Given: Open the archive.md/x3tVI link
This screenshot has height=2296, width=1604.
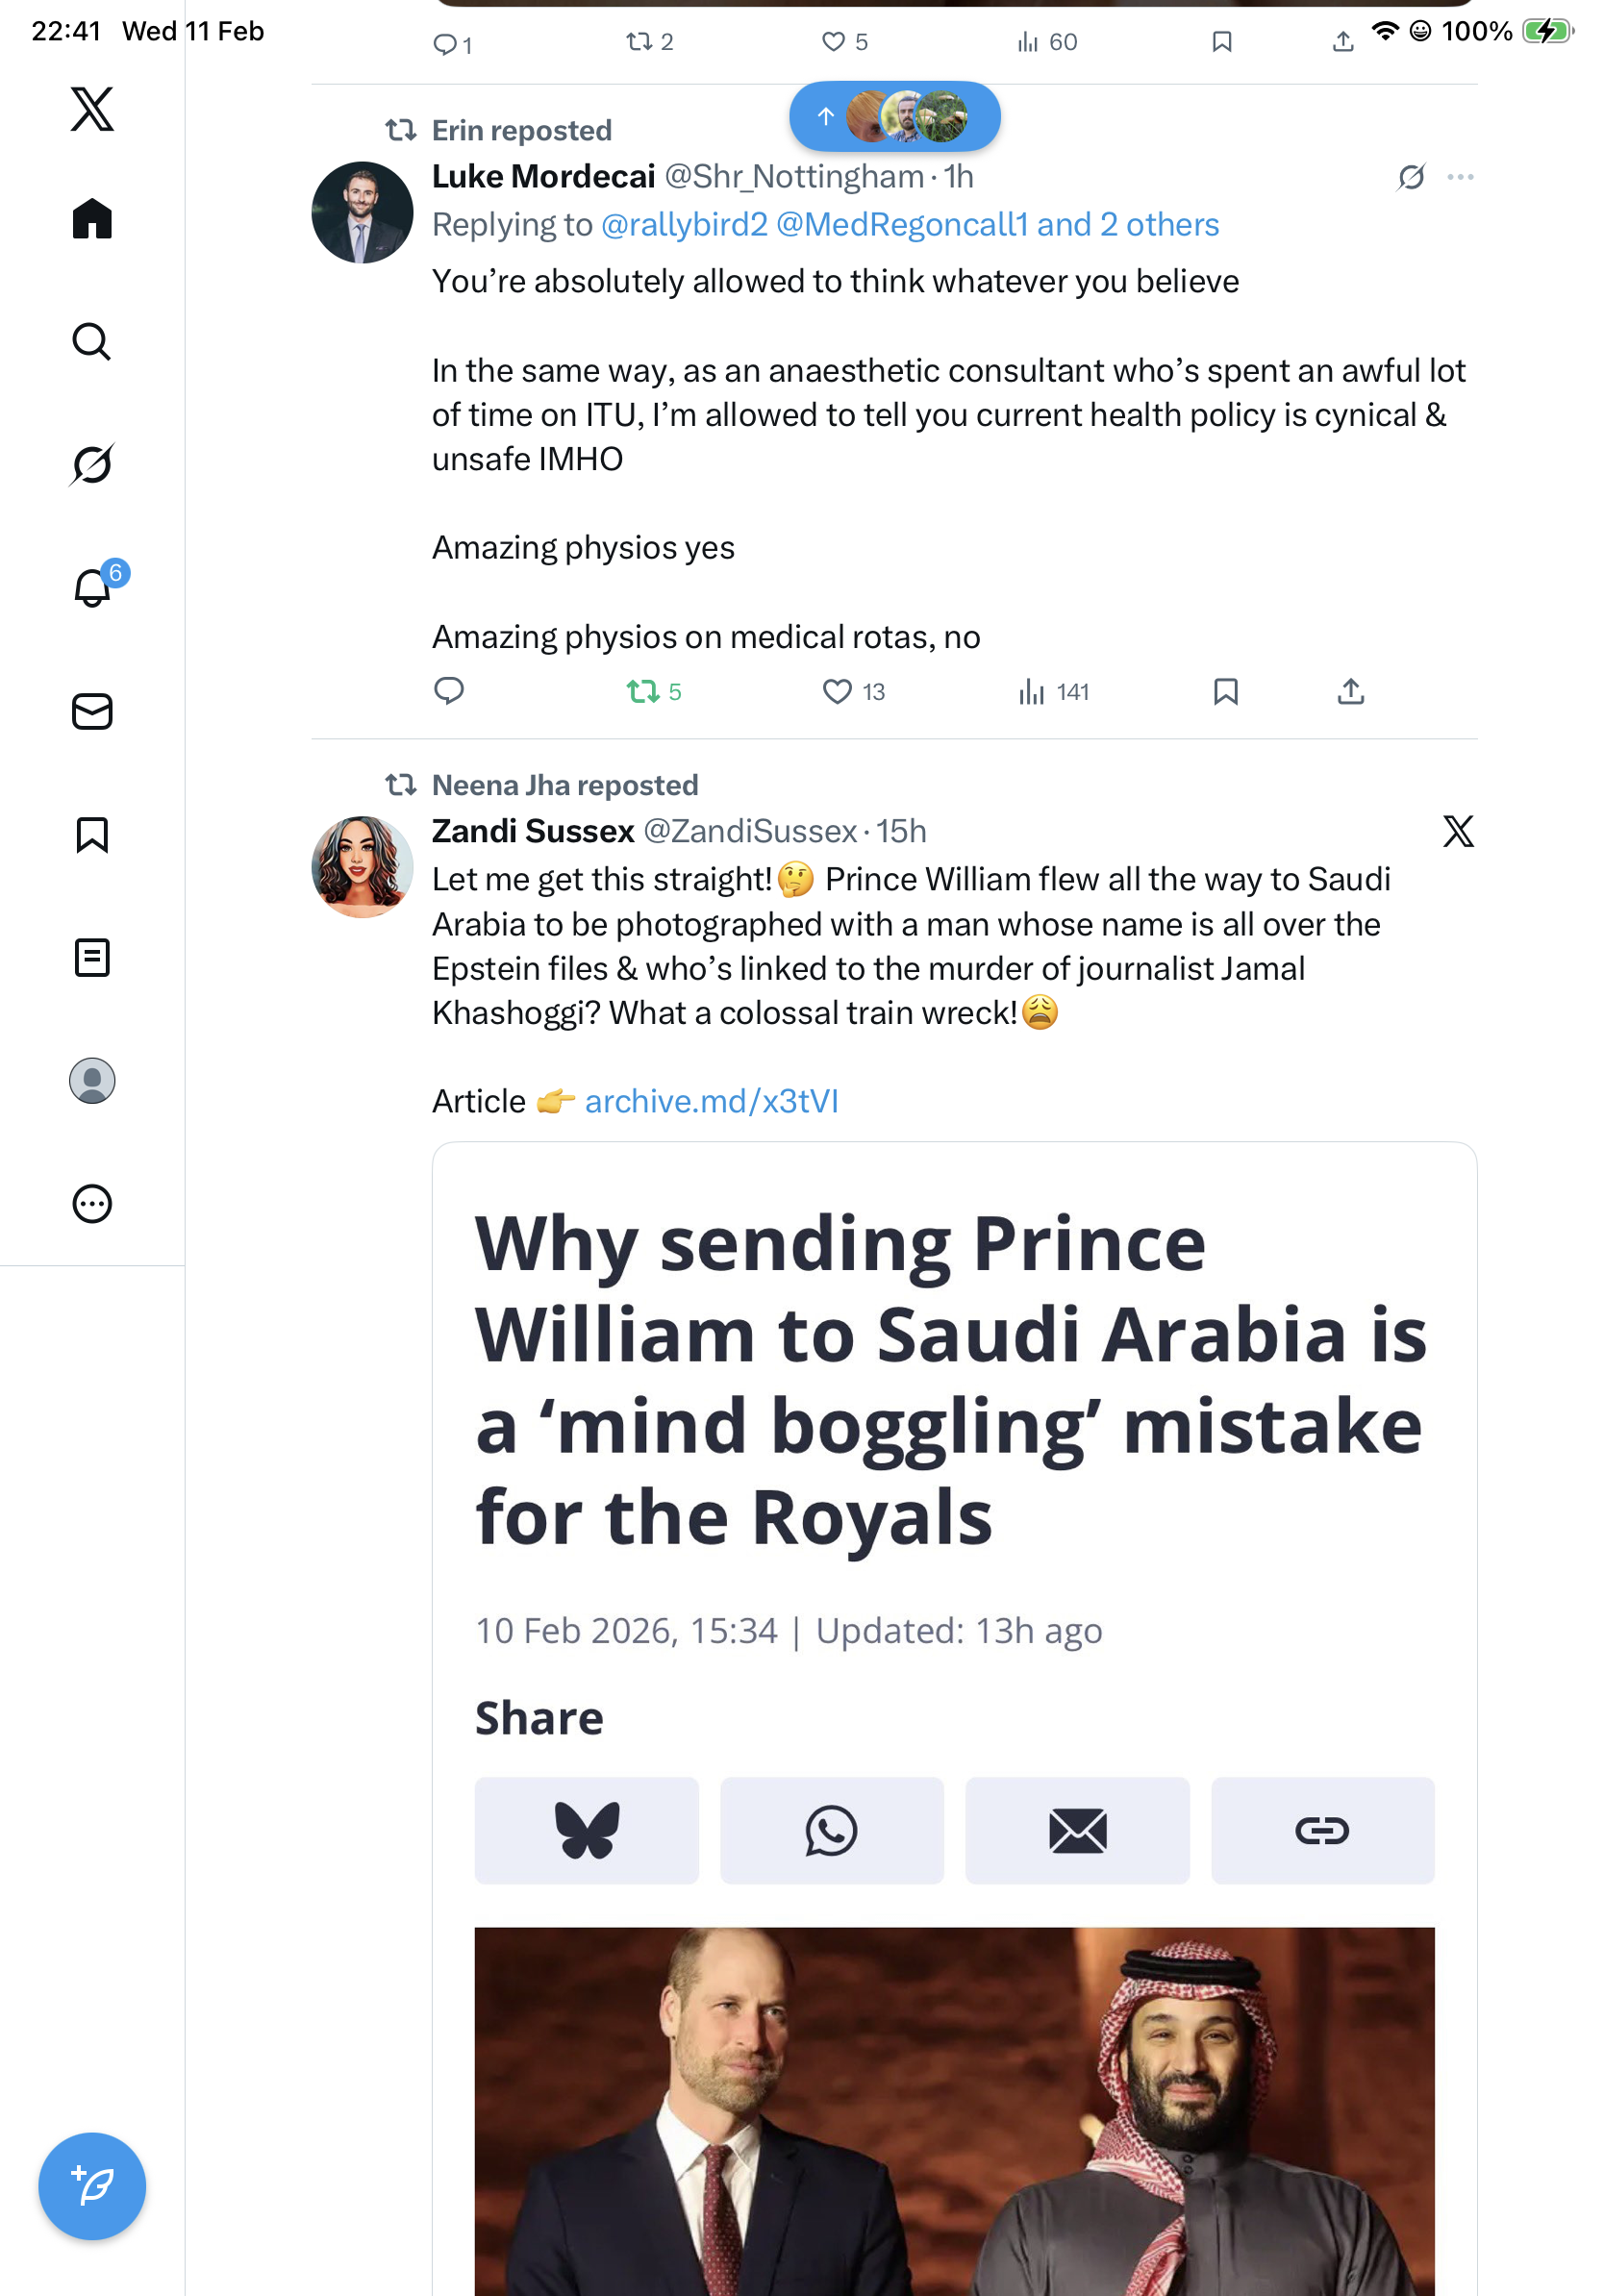Looking at the screenshot, I should pos(711,1101).
